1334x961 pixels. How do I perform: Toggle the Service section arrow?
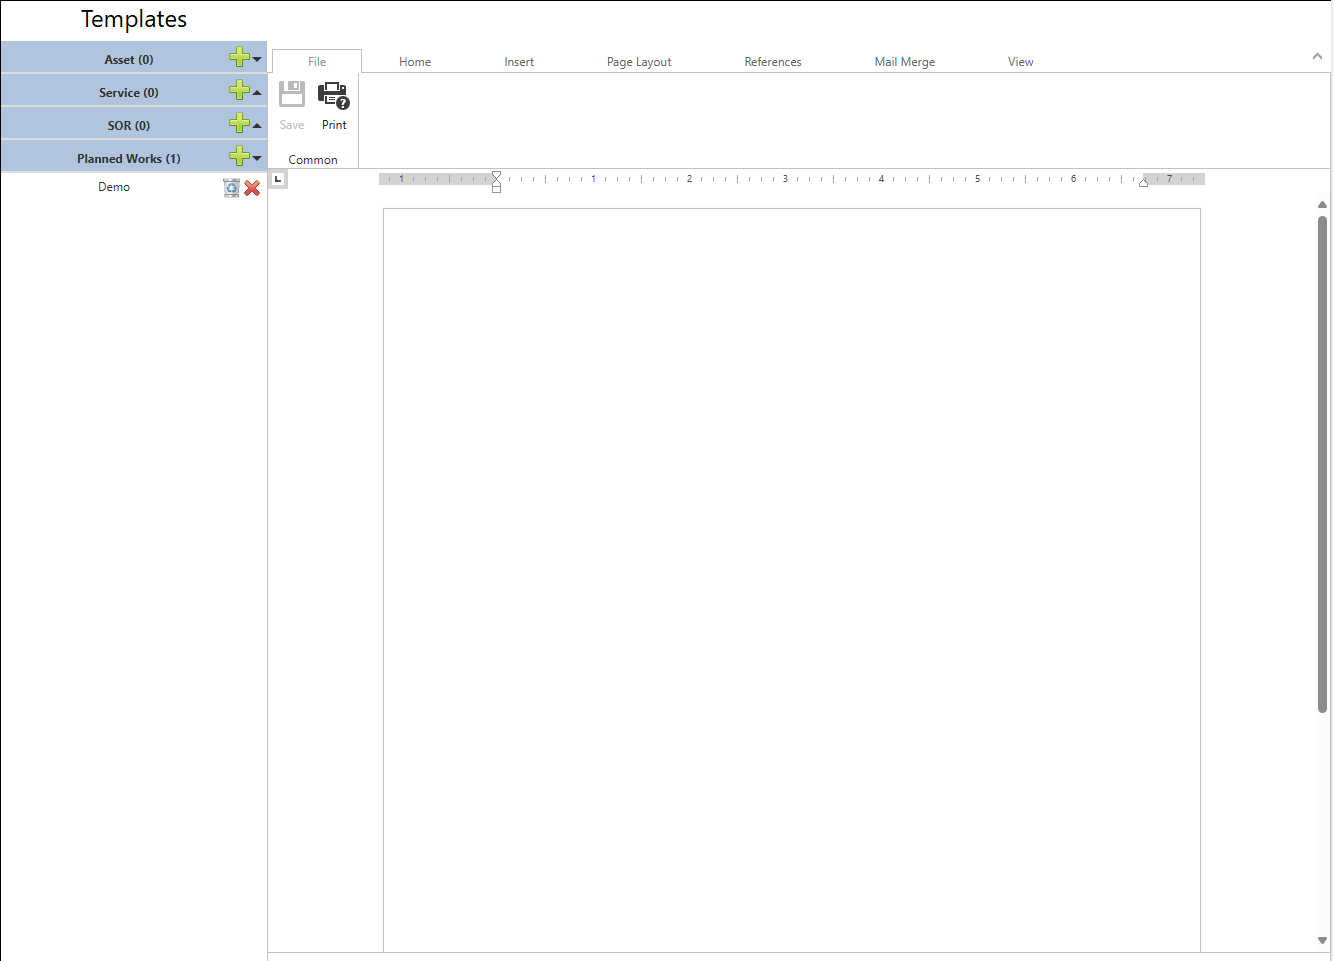[x=258, y=93]
